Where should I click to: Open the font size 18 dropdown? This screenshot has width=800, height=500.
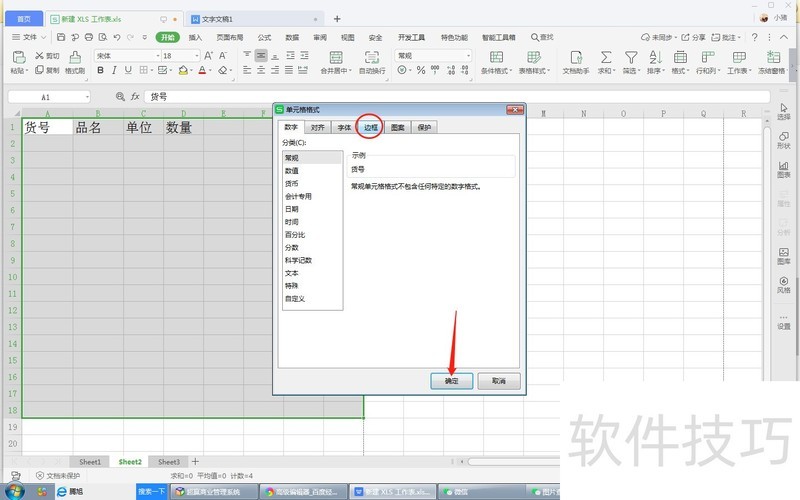tap(196, 56)
